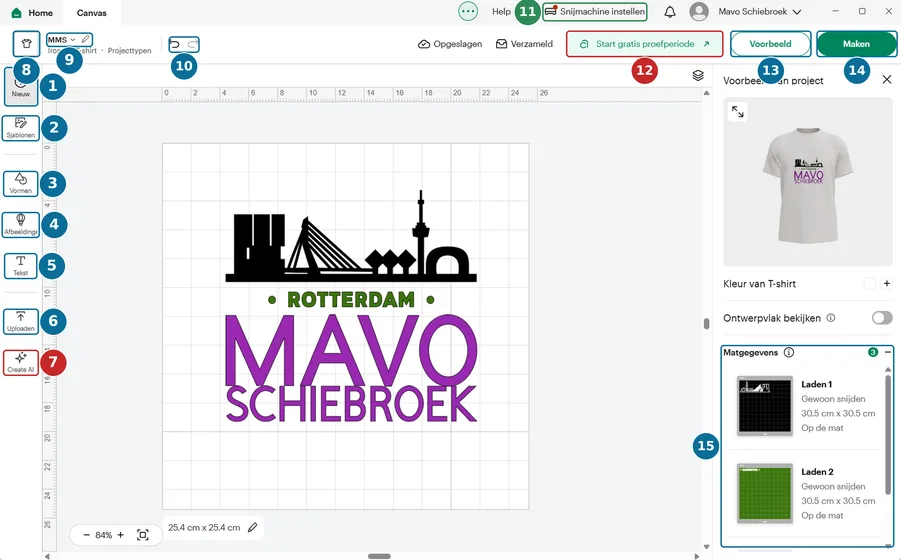
Task: Undo the last action
Action: 176,44
